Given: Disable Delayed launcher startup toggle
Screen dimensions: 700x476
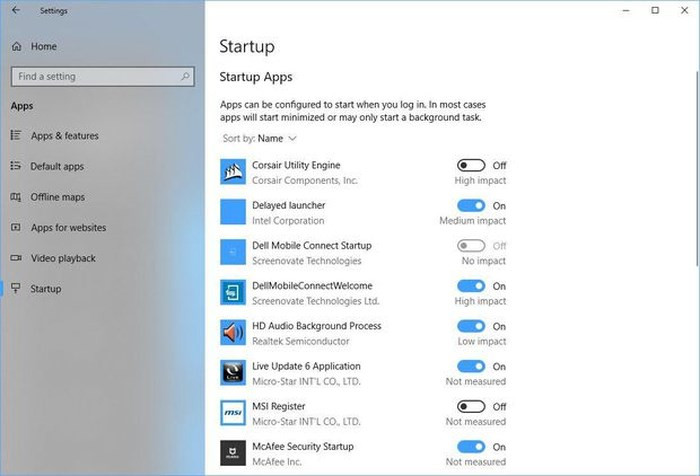Looking at the screenshot, I should point(471,205).
